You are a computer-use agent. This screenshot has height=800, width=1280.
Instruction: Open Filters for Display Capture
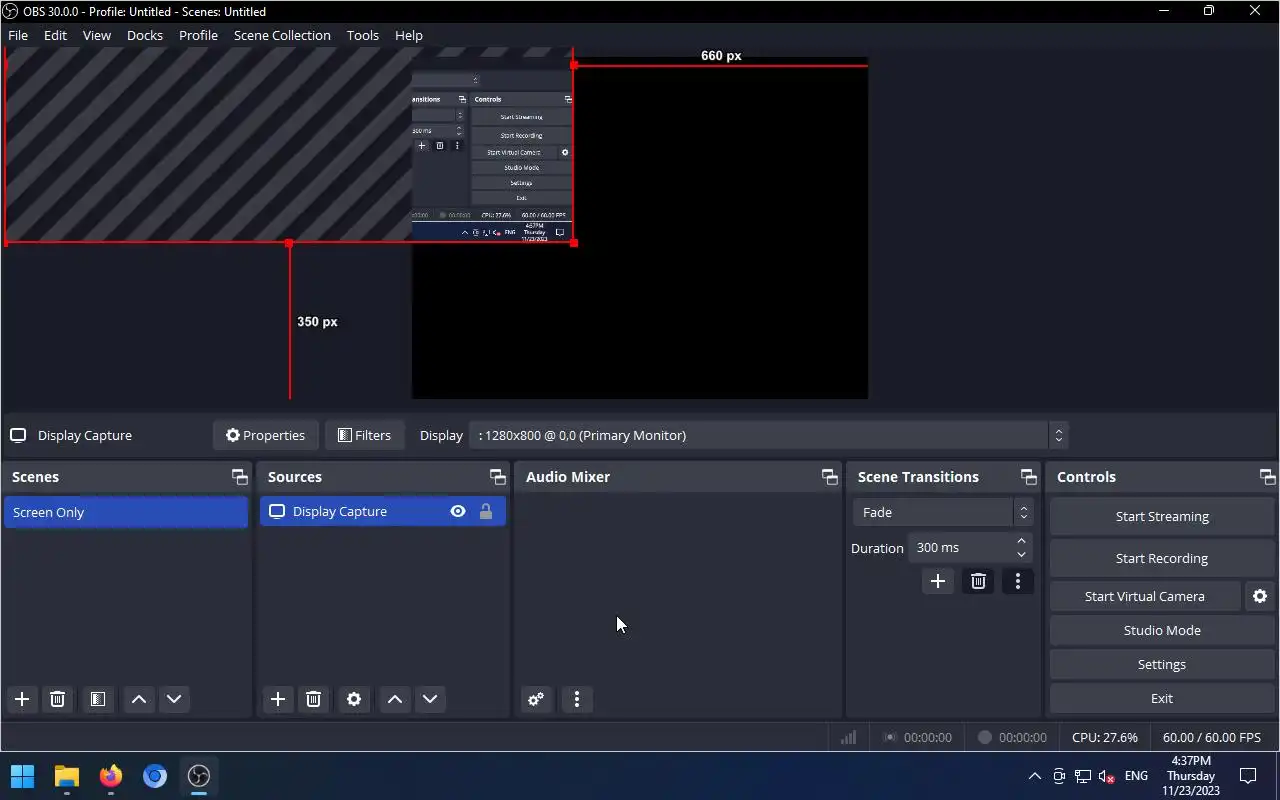pyautogui.click(x=364, y=435)
